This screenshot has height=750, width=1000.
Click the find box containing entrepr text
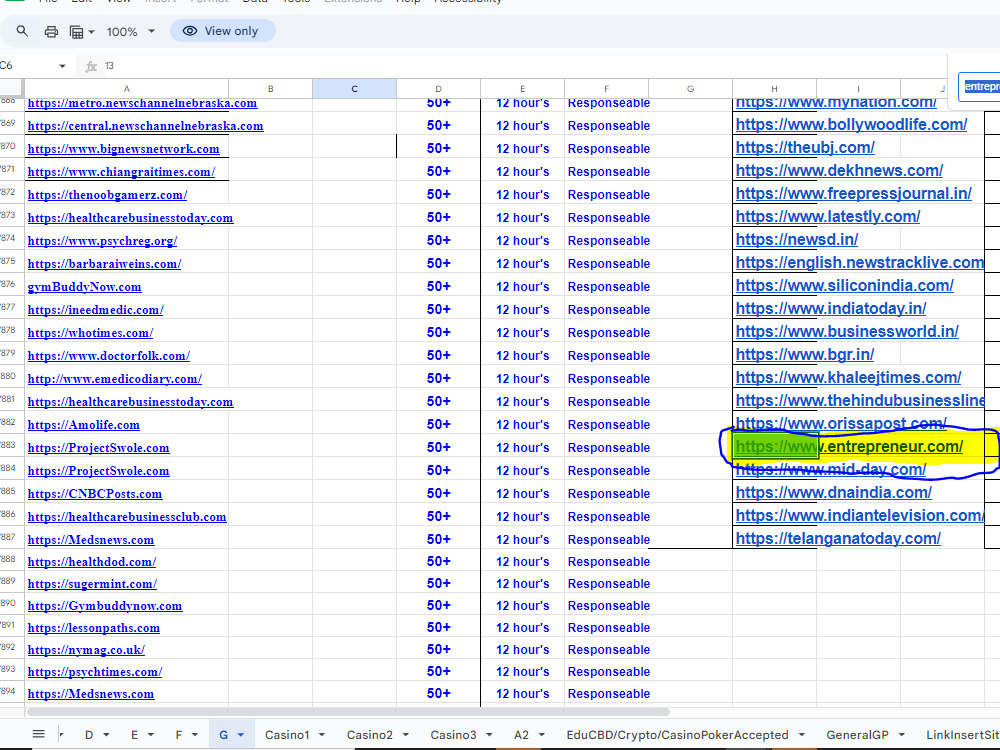coord(980,87)
